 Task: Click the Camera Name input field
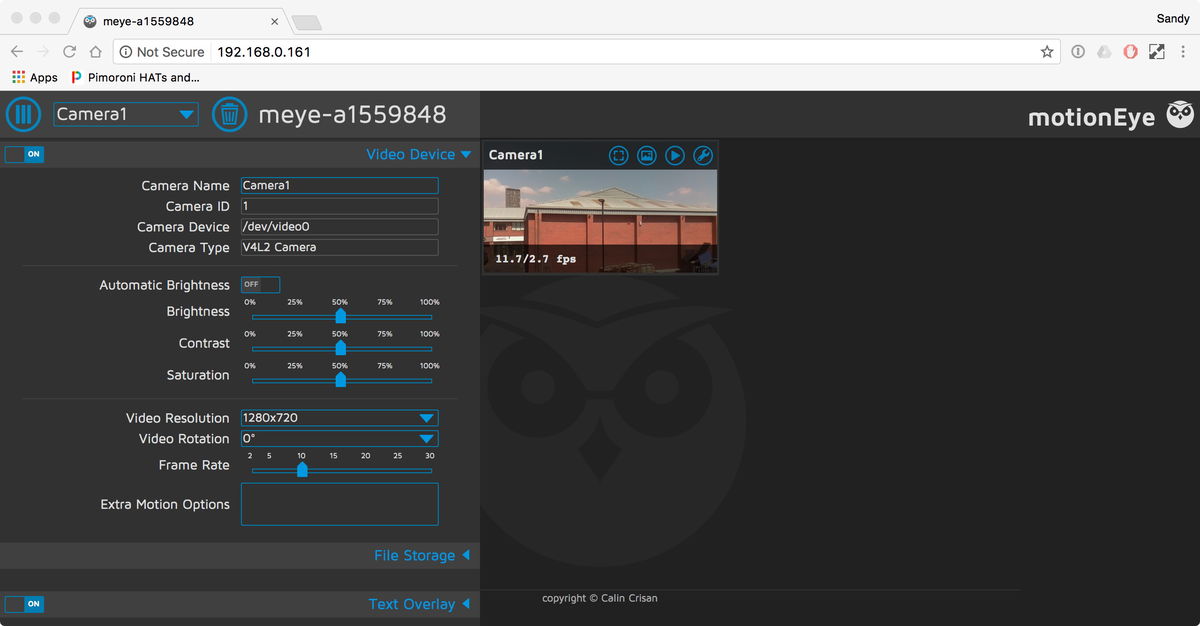[339, 185]
